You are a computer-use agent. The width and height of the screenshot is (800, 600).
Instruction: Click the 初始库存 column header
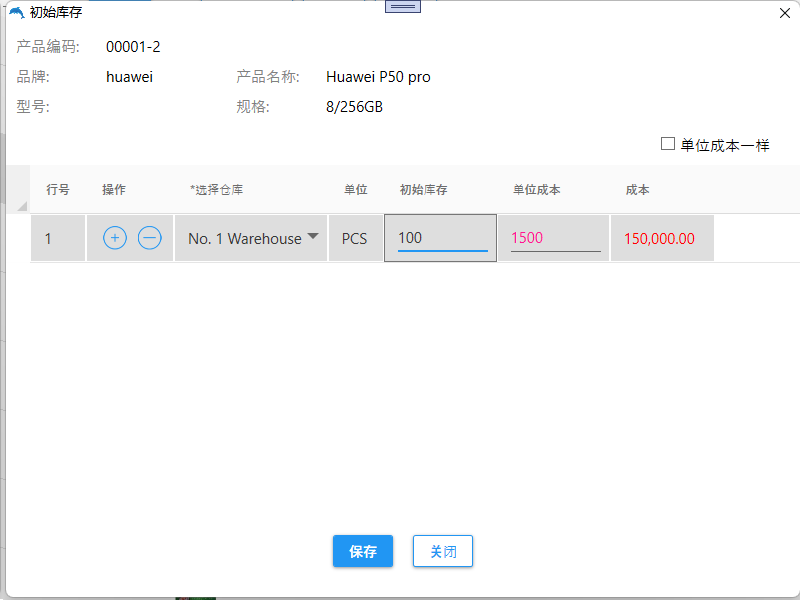click(423, 190)
